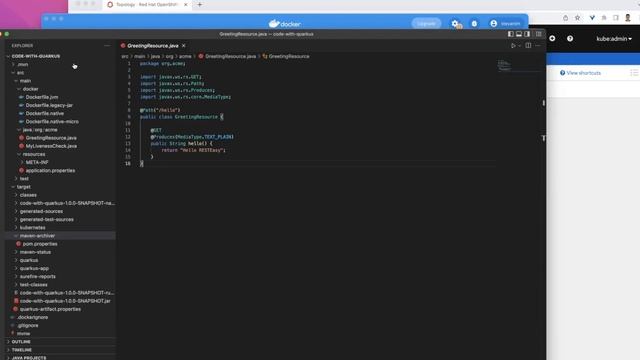Toggle bottom panel layout icon in VS Code
Image resolution: width=640 pixels, height=360 pixels.
pyautogui.click(x=519, y=34)
